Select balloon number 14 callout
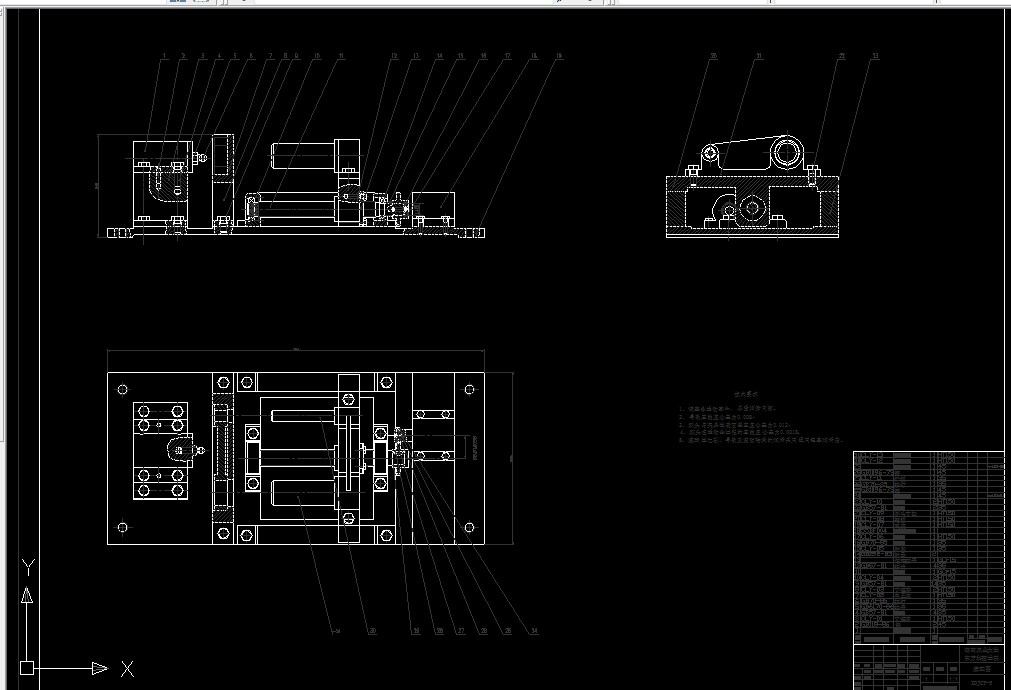The height and width of the screenshot is (690, 1011). (439, 56)
